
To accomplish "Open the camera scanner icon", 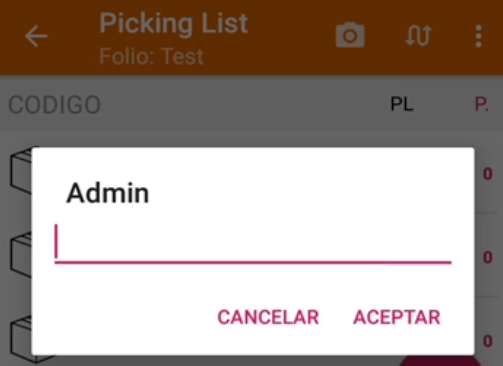I will pyautogui.click(x=350, y=35).
